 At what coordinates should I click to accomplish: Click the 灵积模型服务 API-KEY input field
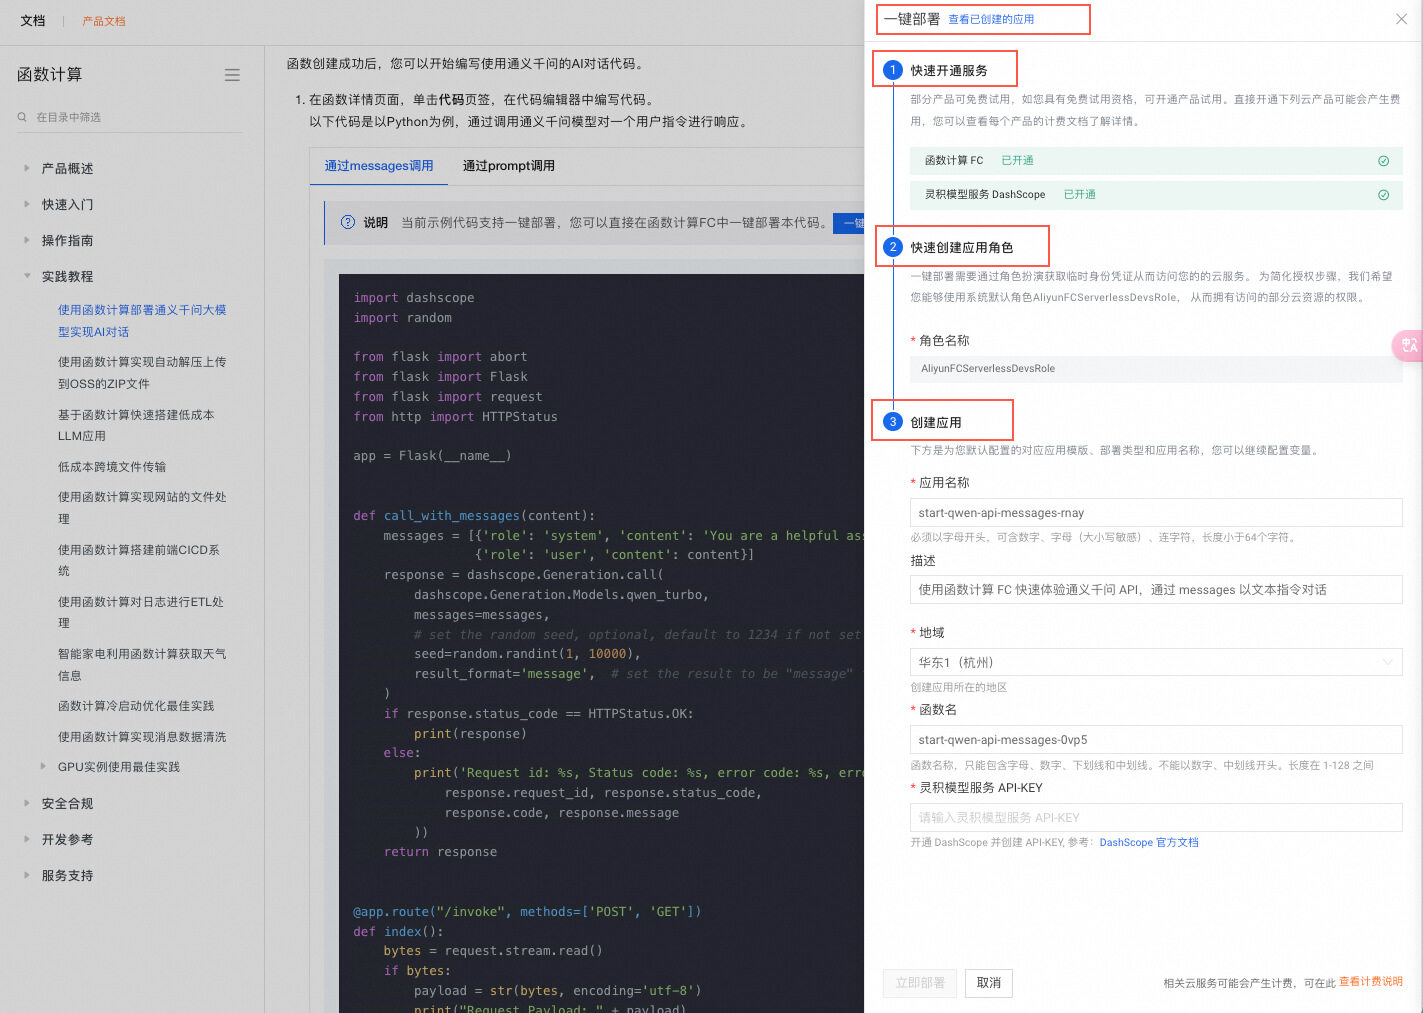[1156, 817]
